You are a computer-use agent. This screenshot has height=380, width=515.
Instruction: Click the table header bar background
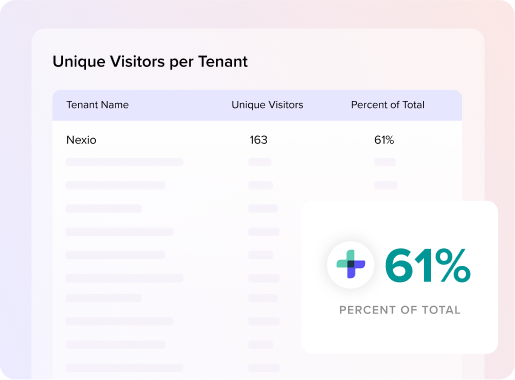click(x=257, y=105)
